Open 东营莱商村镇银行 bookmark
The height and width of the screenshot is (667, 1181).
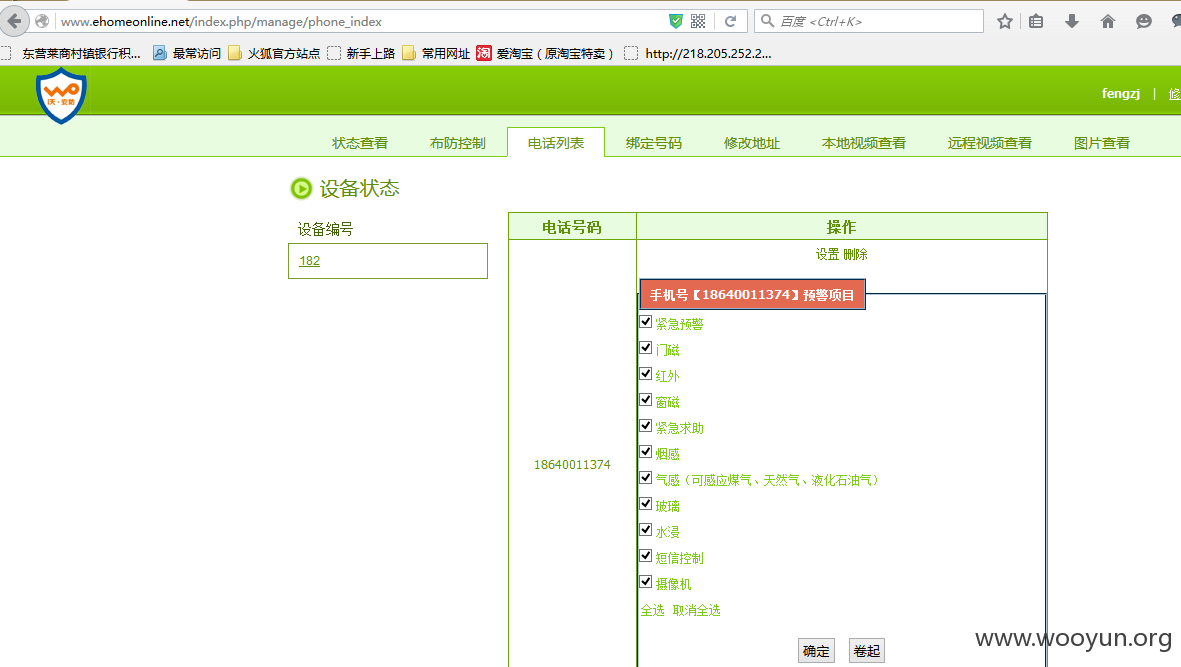tap(72, 53)
